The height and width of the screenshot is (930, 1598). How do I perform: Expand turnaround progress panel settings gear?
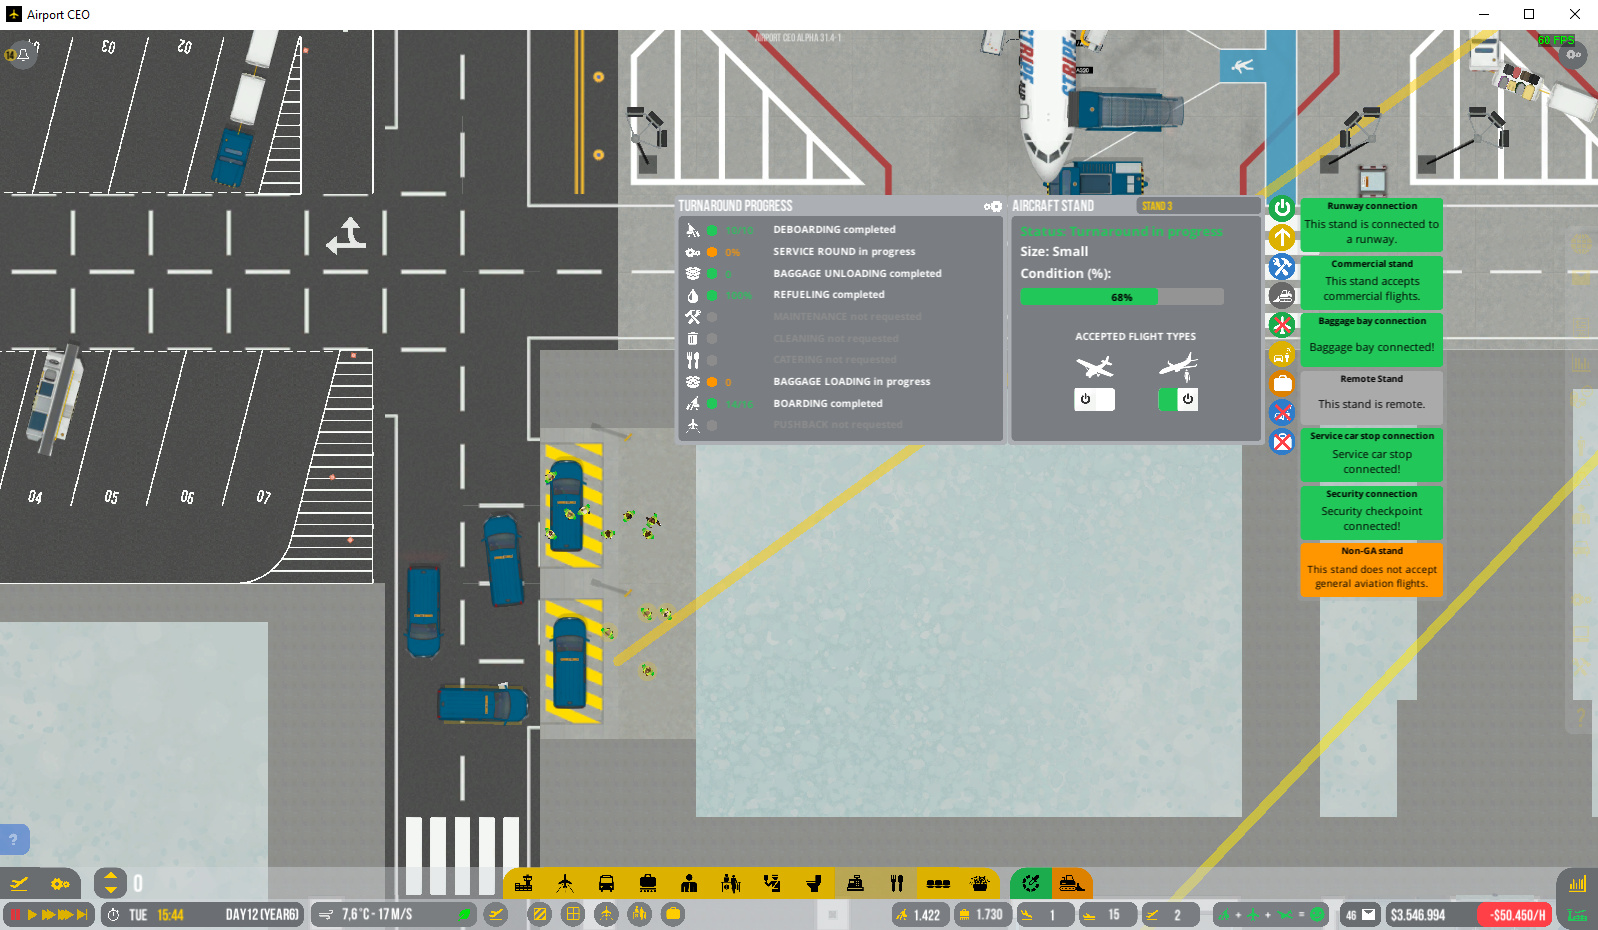(993, 206)
